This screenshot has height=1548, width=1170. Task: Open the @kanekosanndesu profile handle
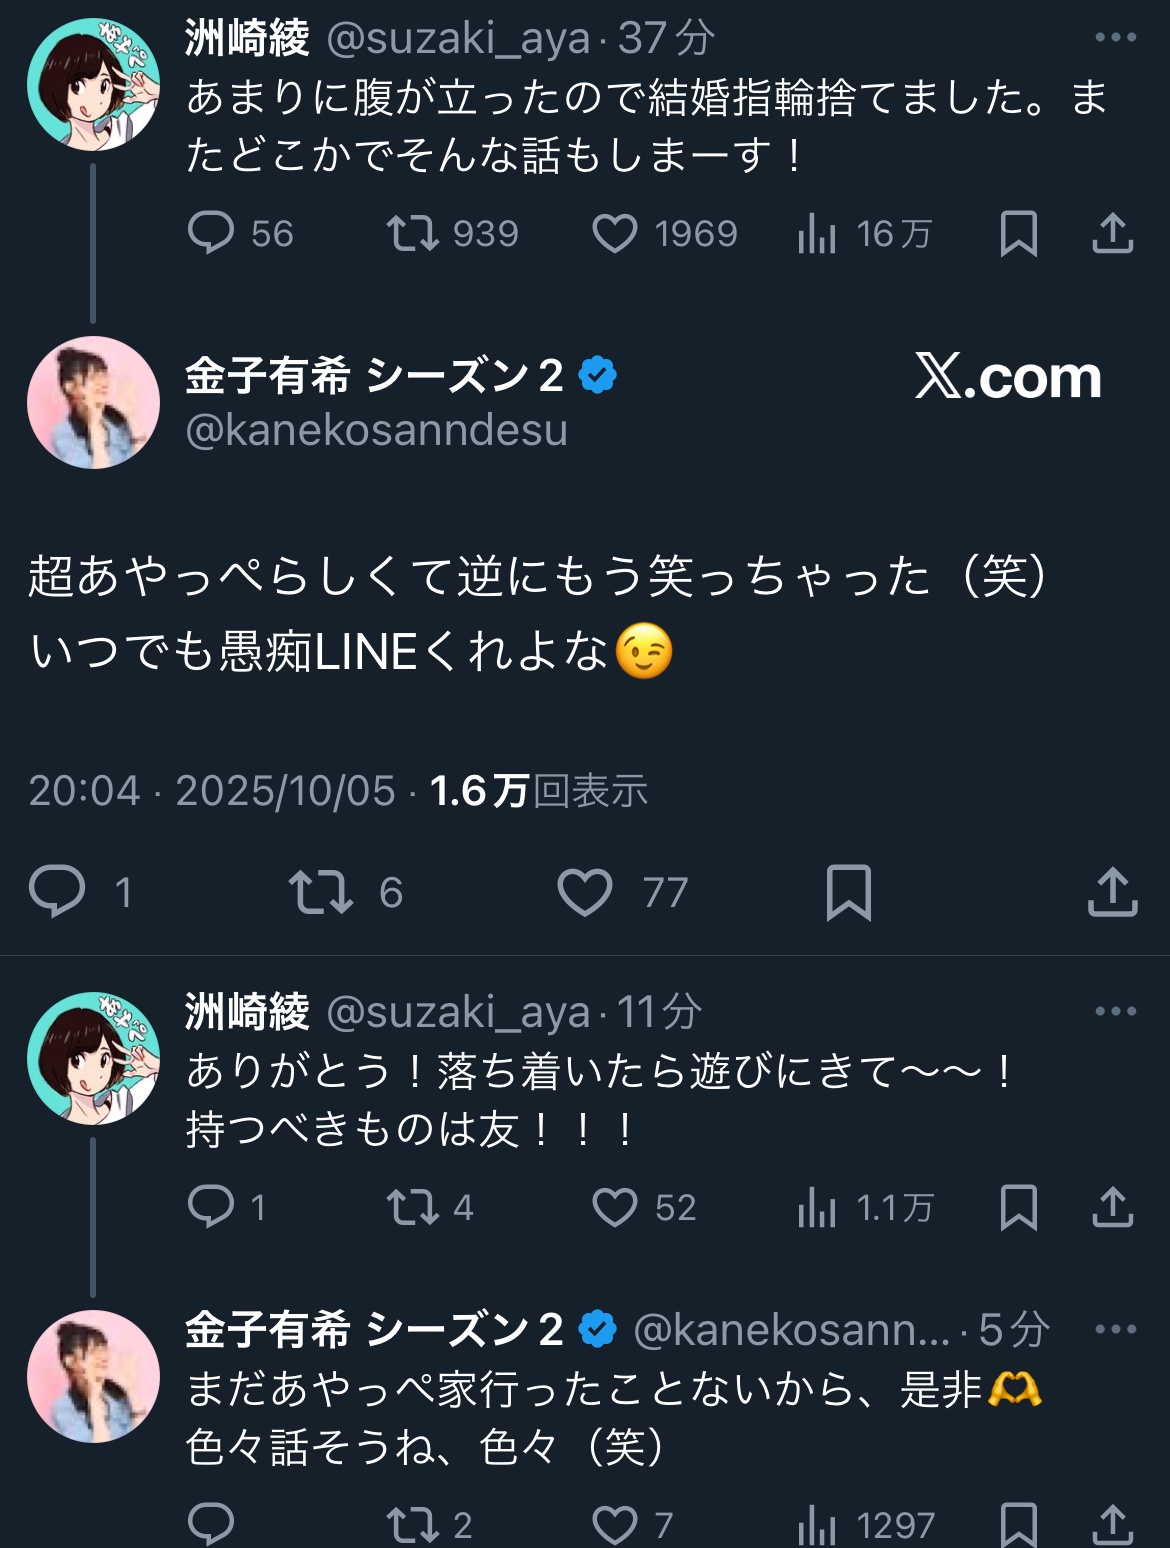point(377,430)
